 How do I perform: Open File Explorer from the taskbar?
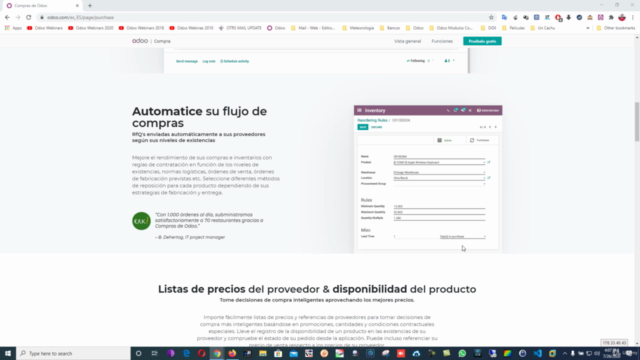263,353
